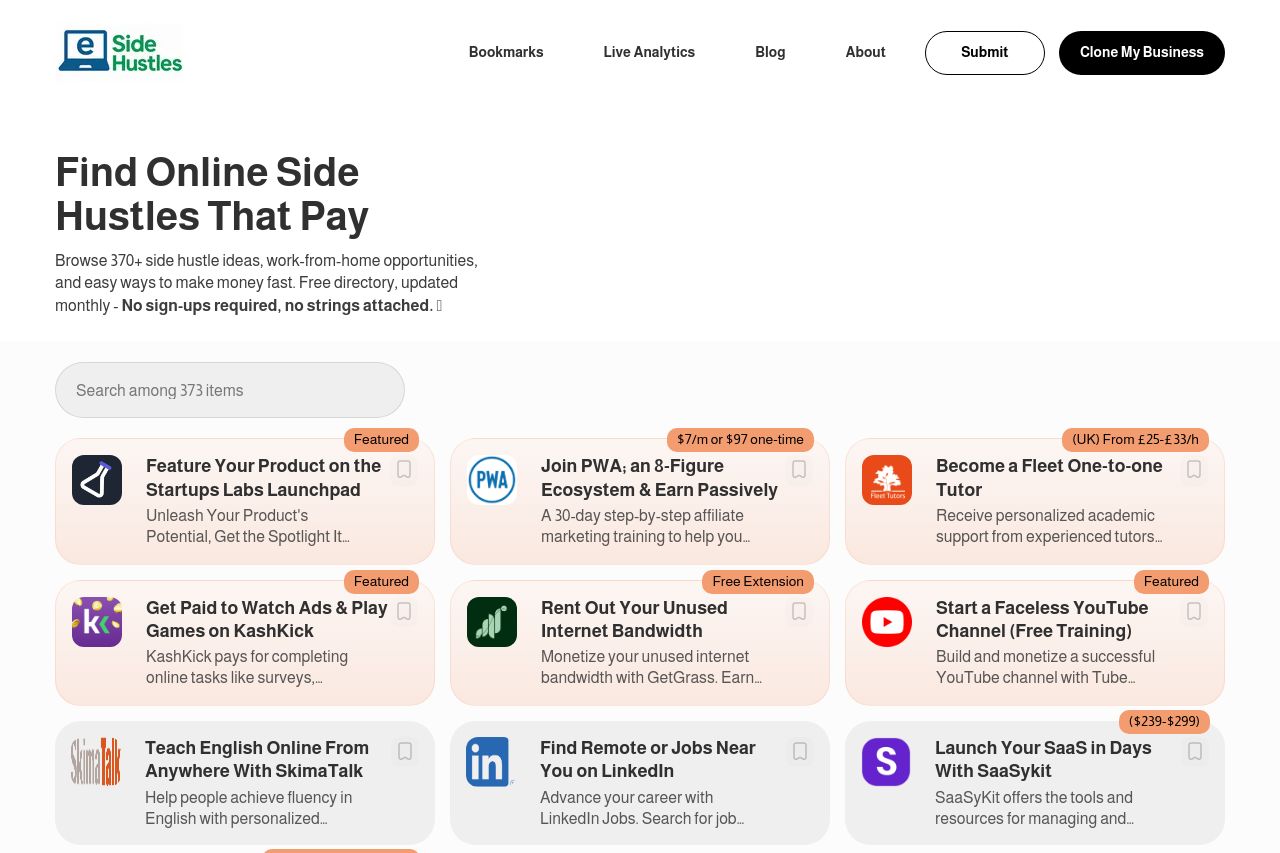
Task: Click Featured badge on YouTube Channel card
Action: tap(1171, 582)
